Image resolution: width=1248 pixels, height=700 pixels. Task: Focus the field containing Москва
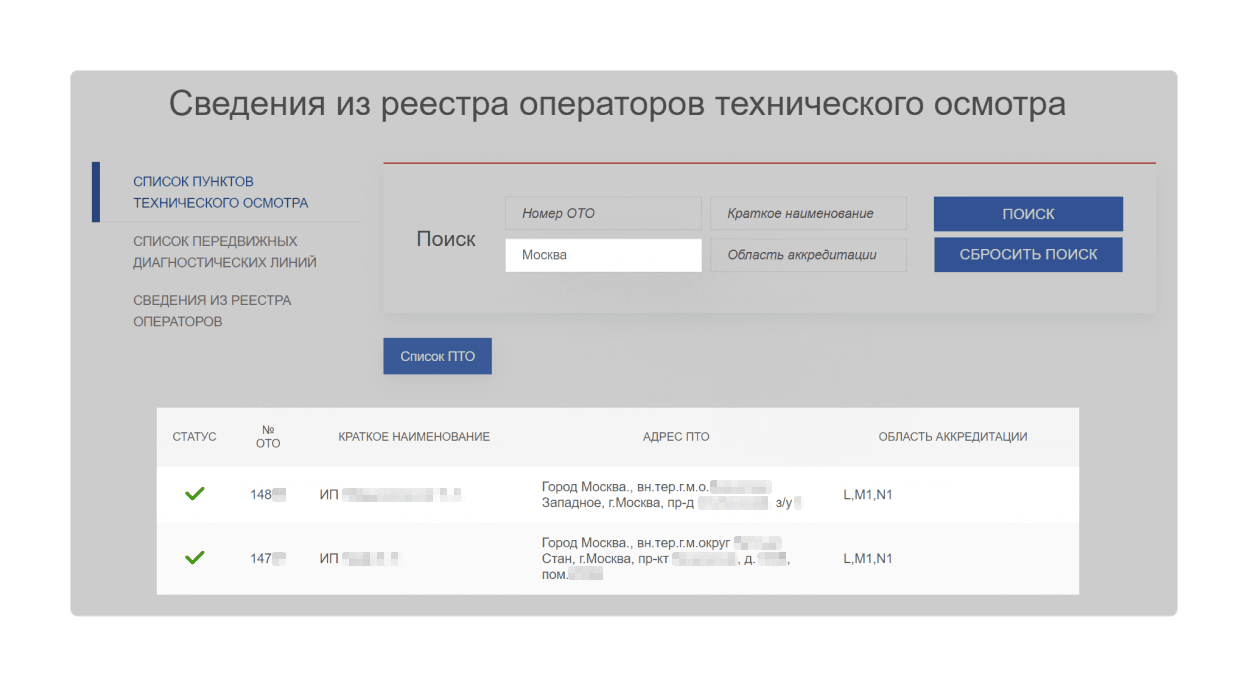click(603, 255)
